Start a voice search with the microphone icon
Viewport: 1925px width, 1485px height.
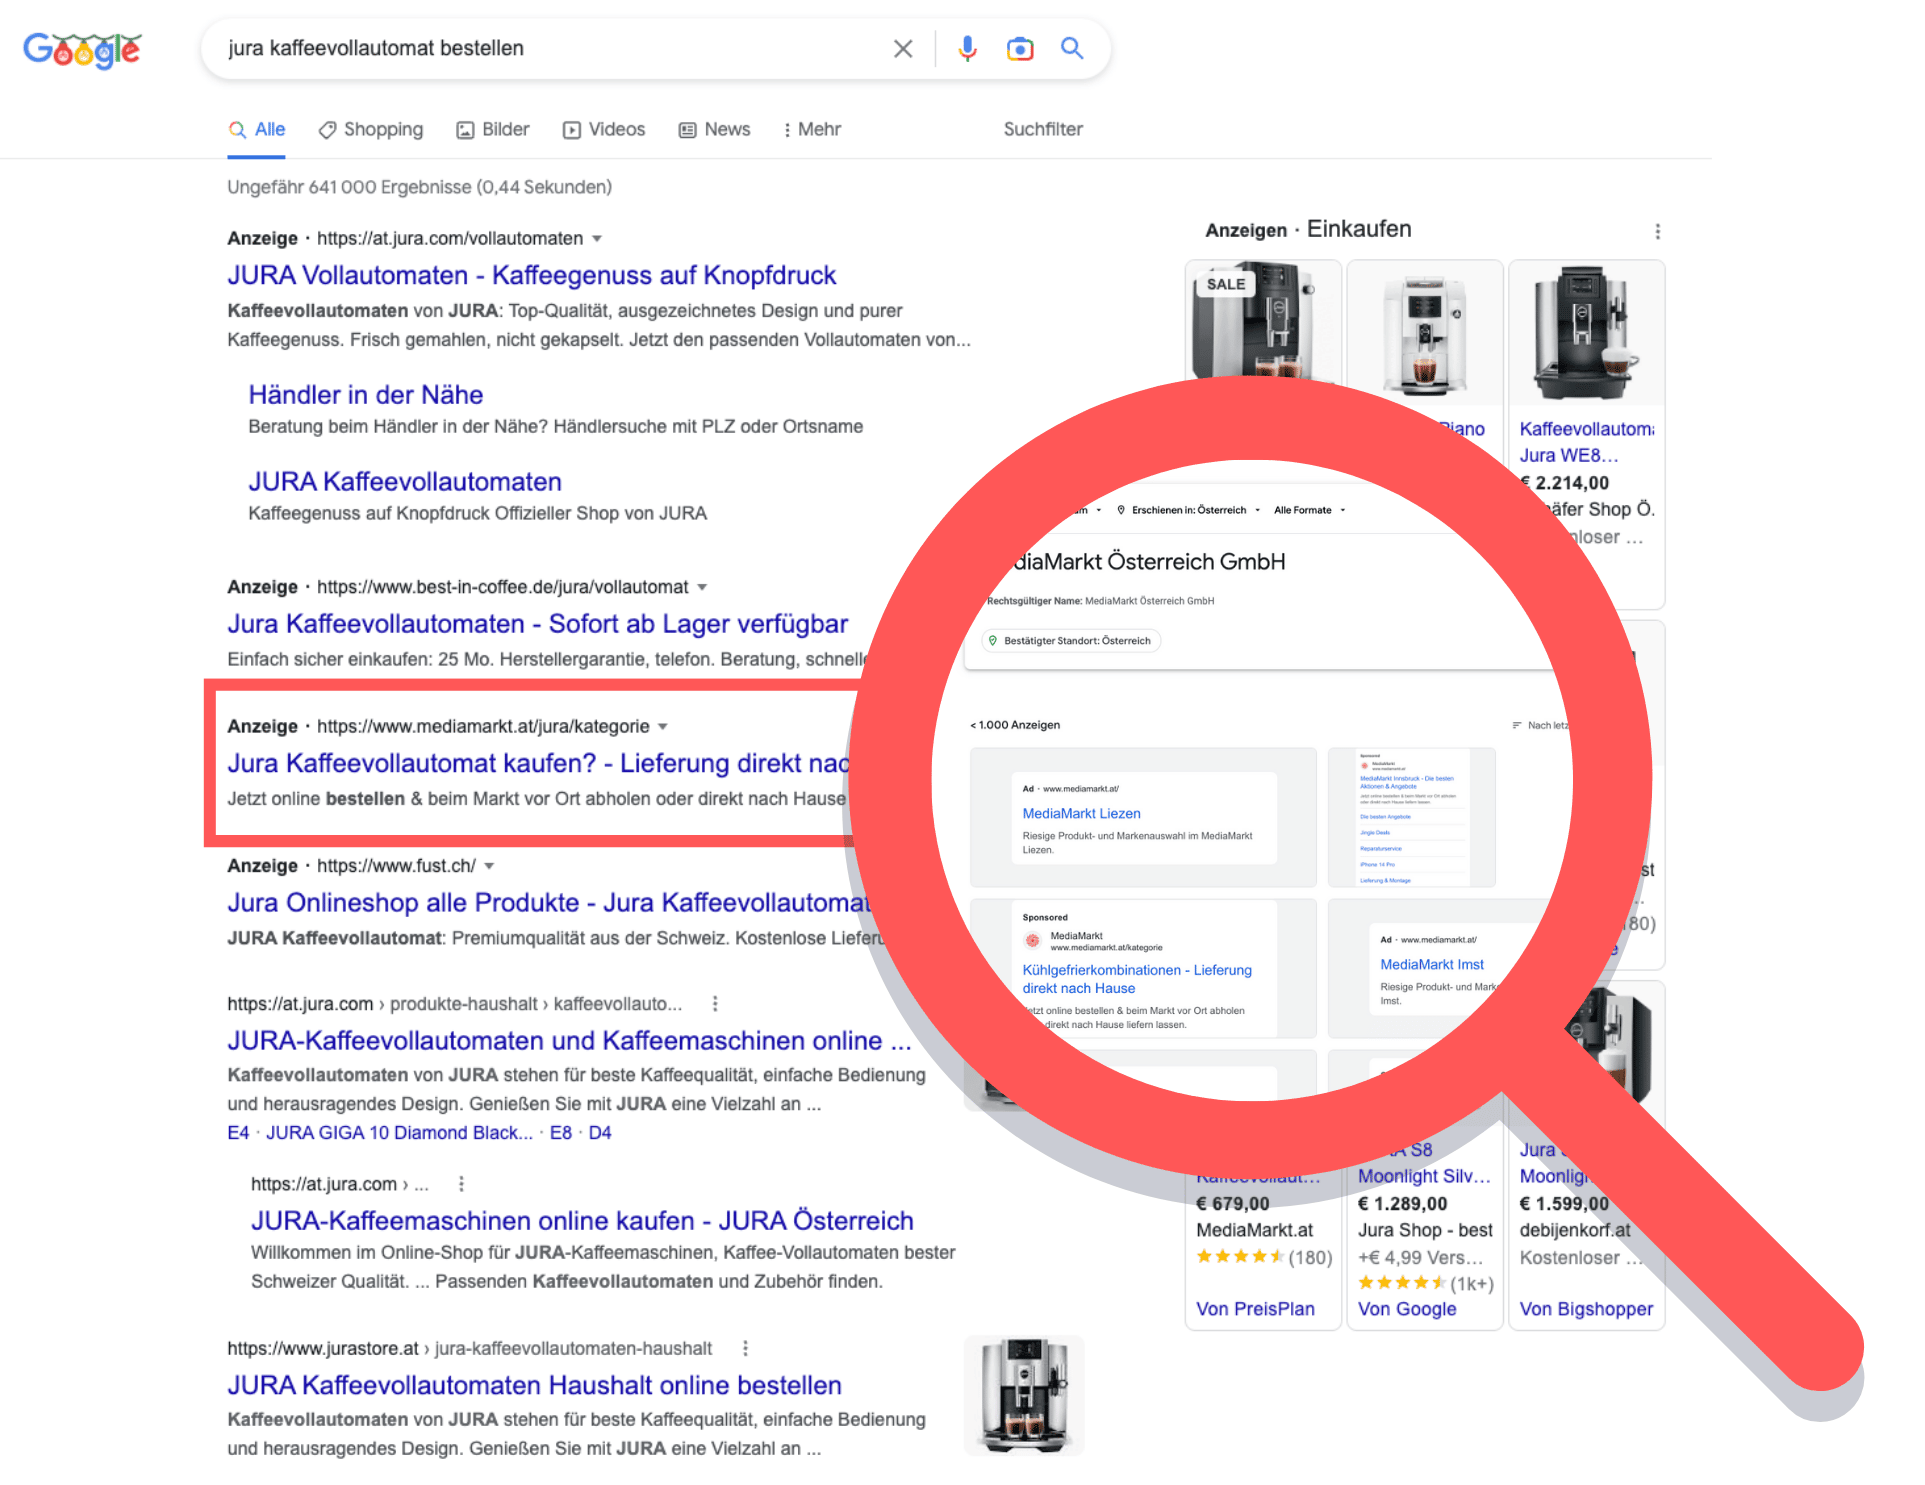(966, 48)
